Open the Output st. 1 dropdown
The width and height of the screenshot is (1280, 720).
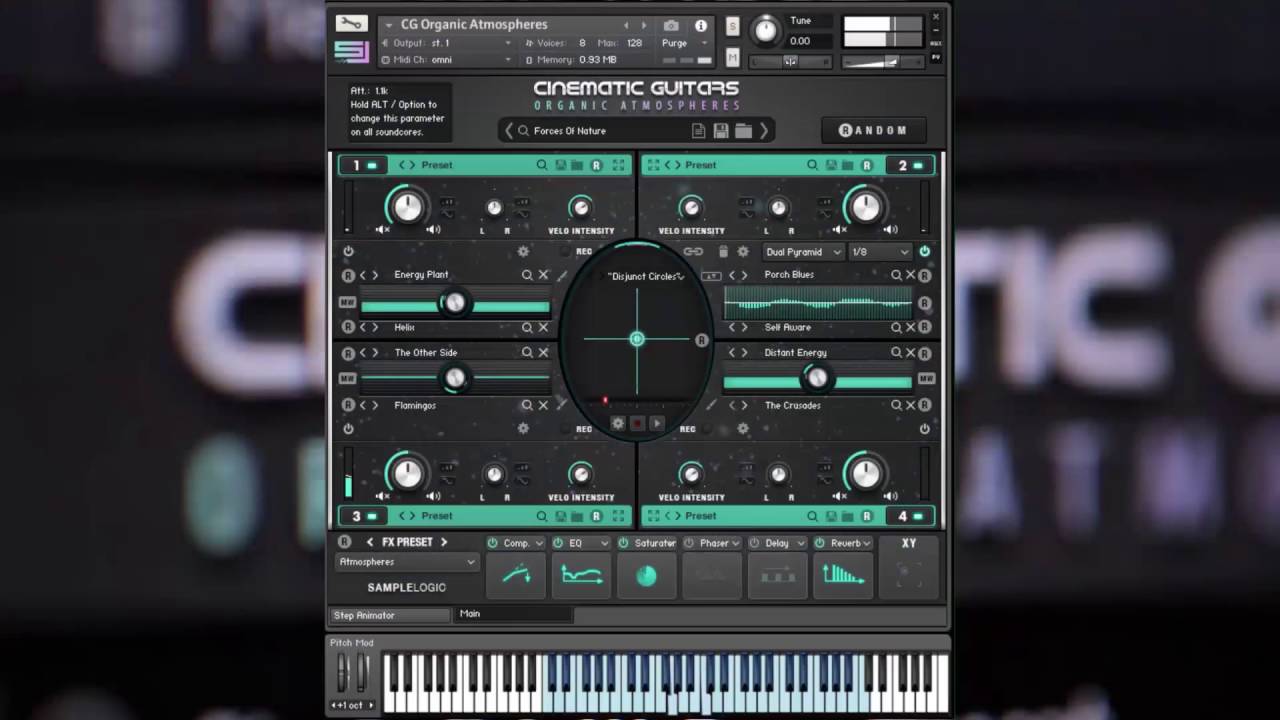(446, 44)
